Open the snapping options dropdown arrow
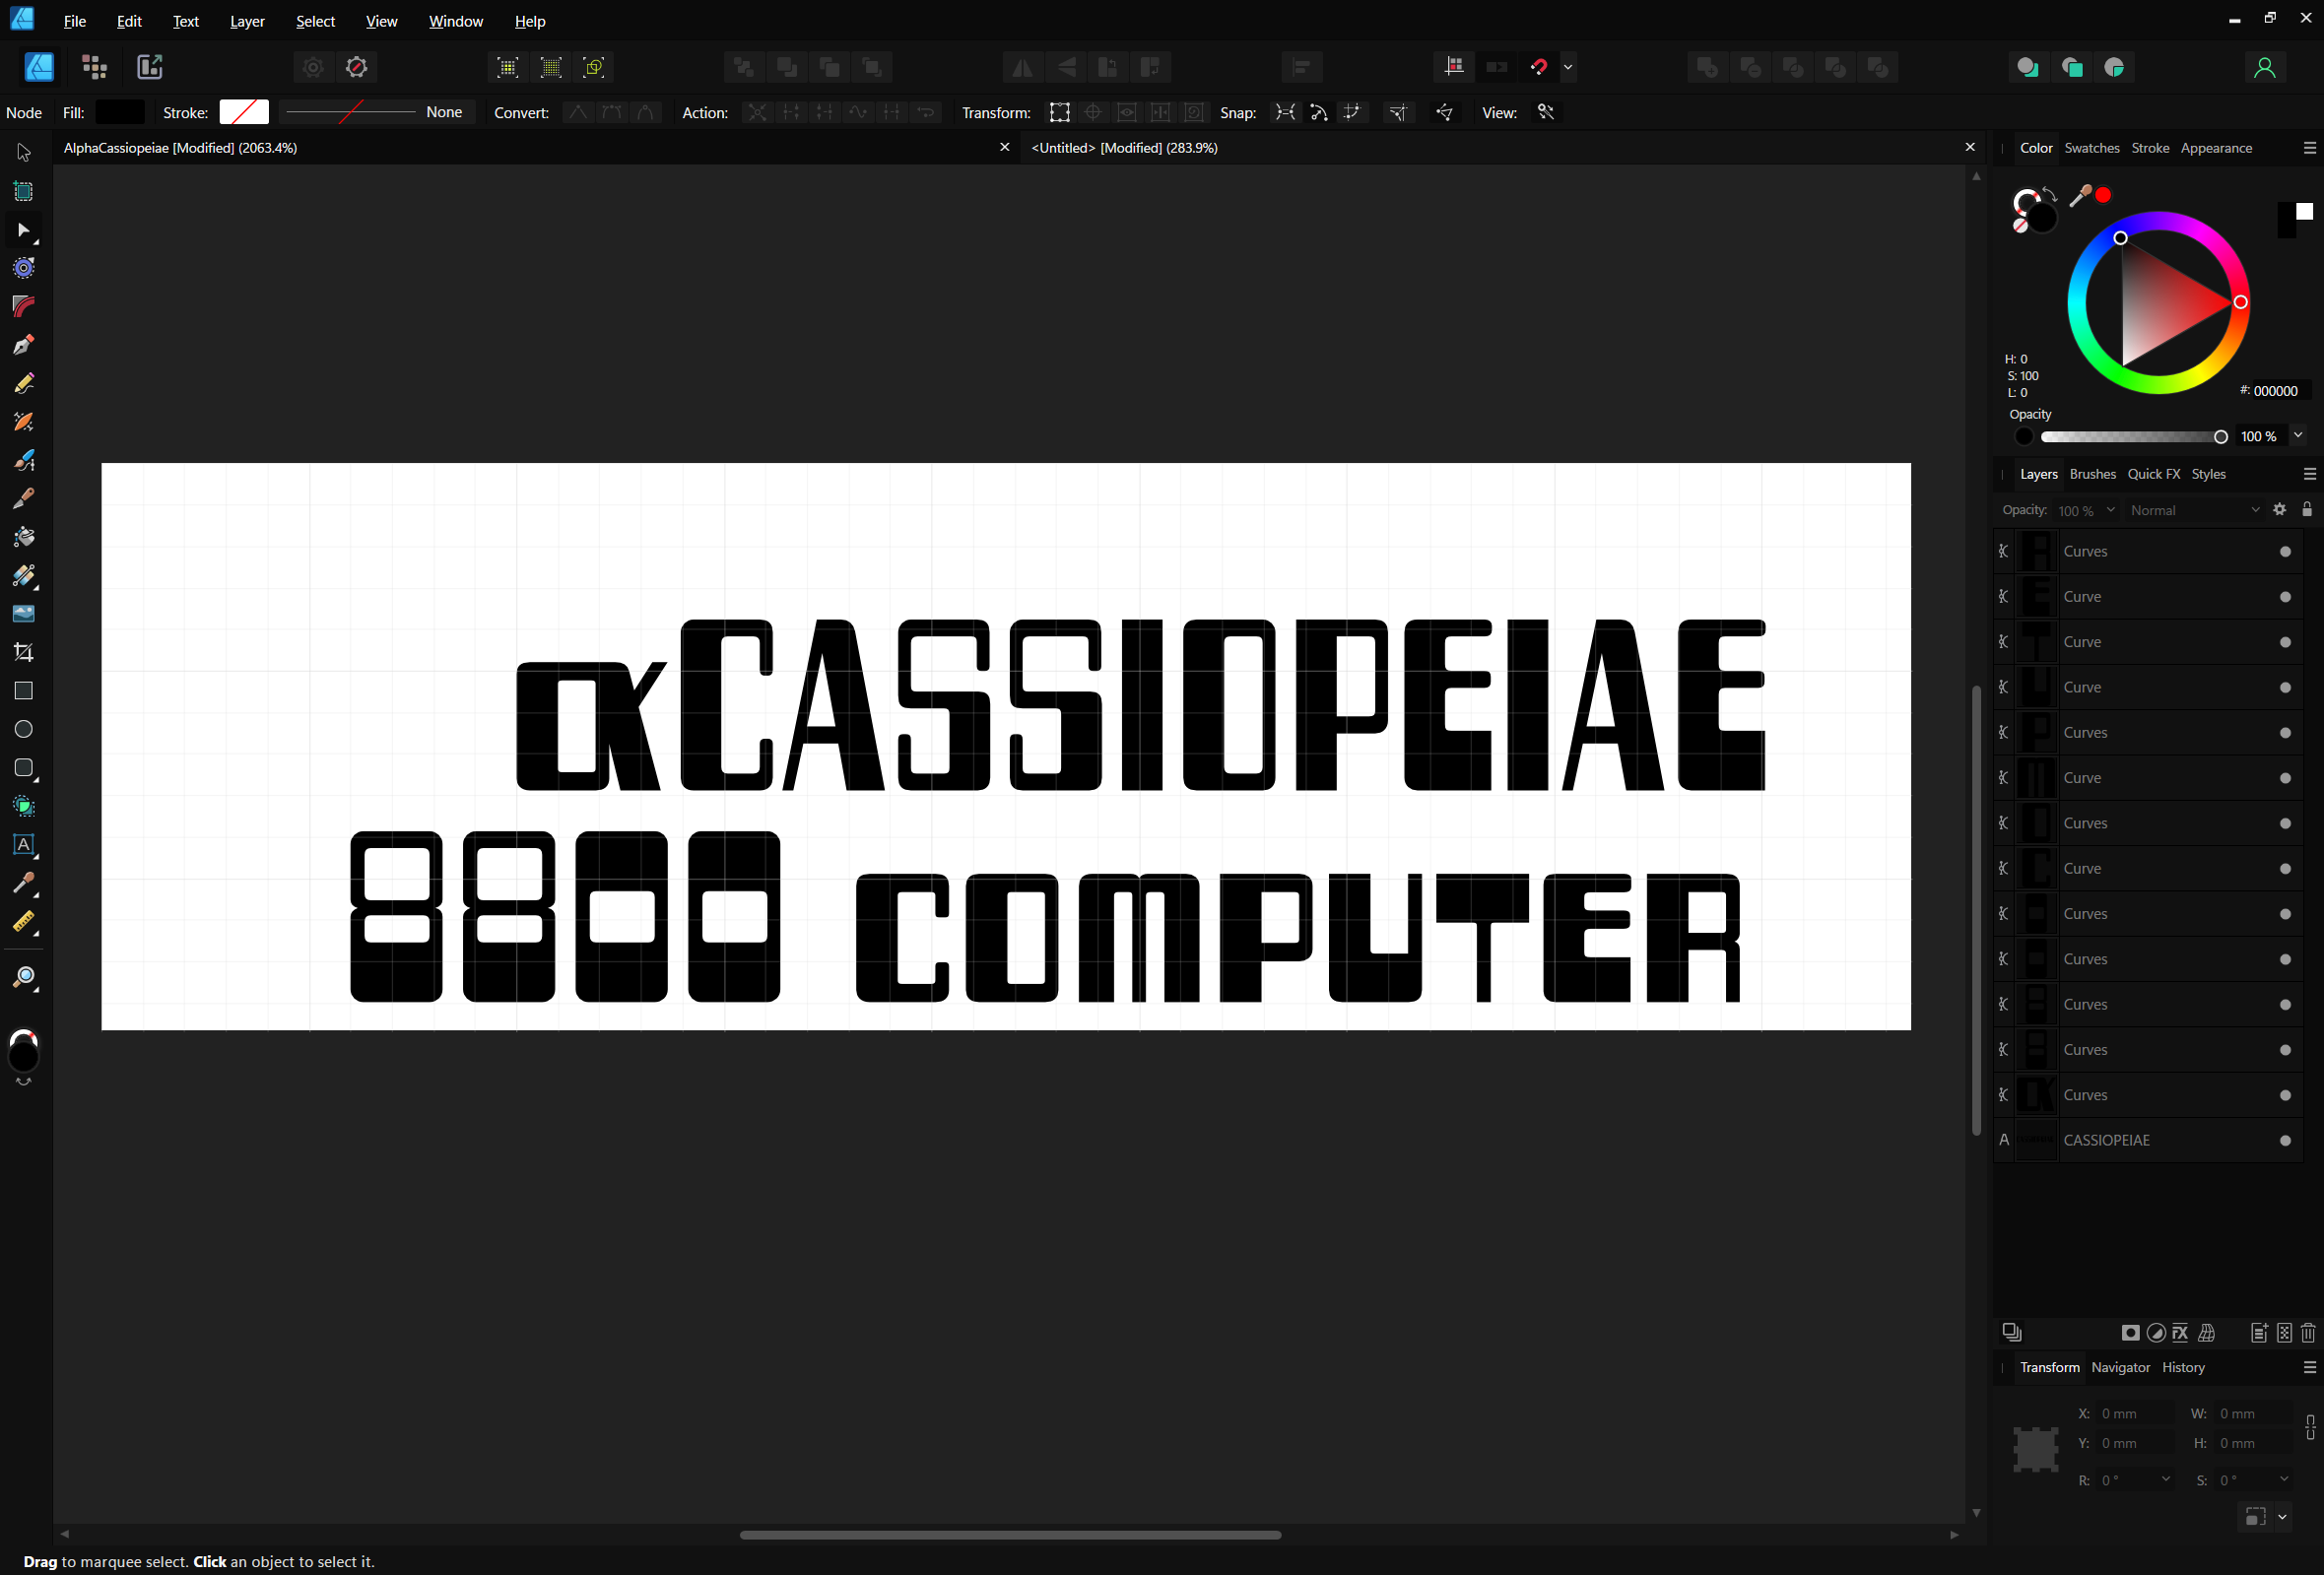 (1568, 67)
